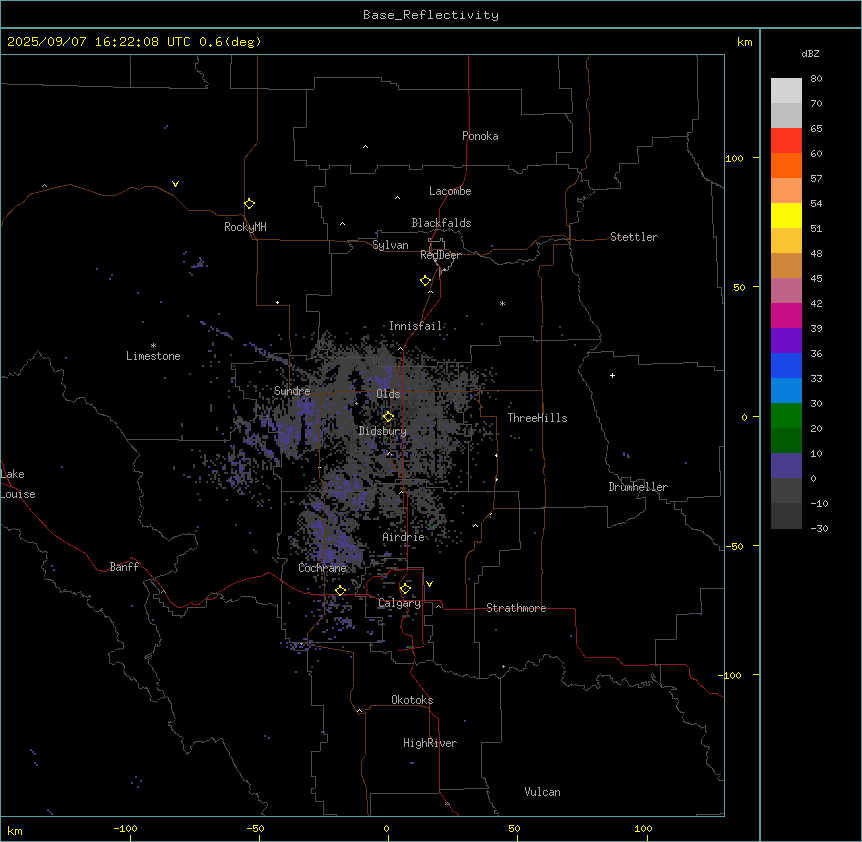Click the Sylvan map label

tap(390, 245)
